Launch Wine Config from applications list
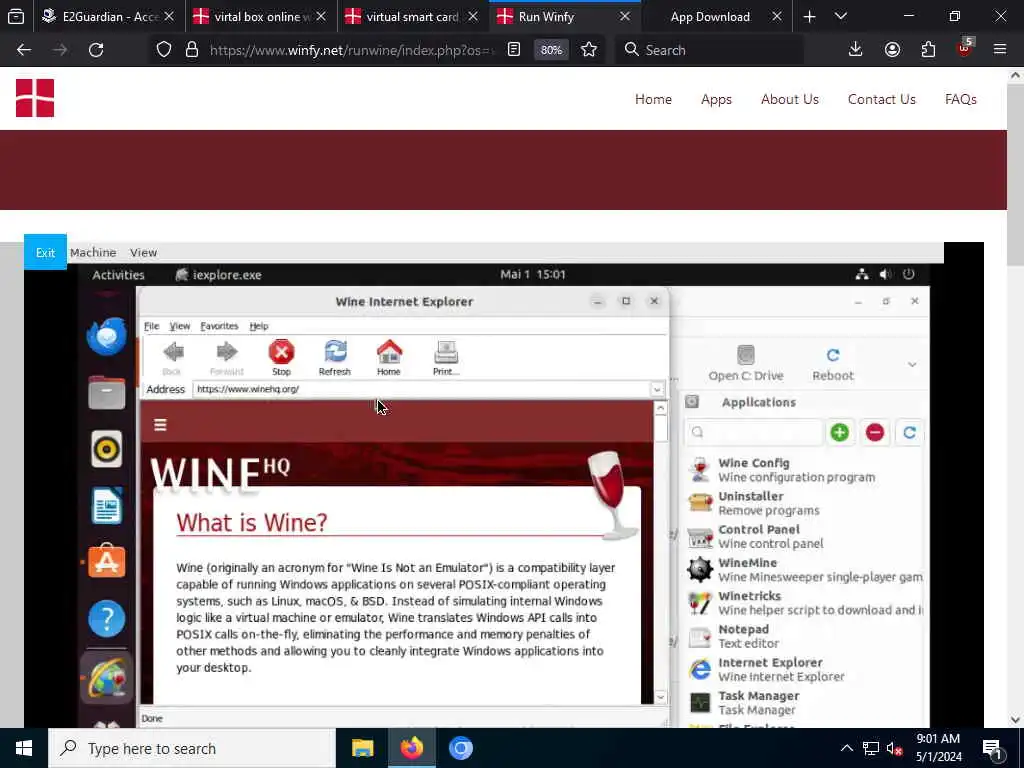The height and width of the screenshot is (768, 1024). point(805,470)
